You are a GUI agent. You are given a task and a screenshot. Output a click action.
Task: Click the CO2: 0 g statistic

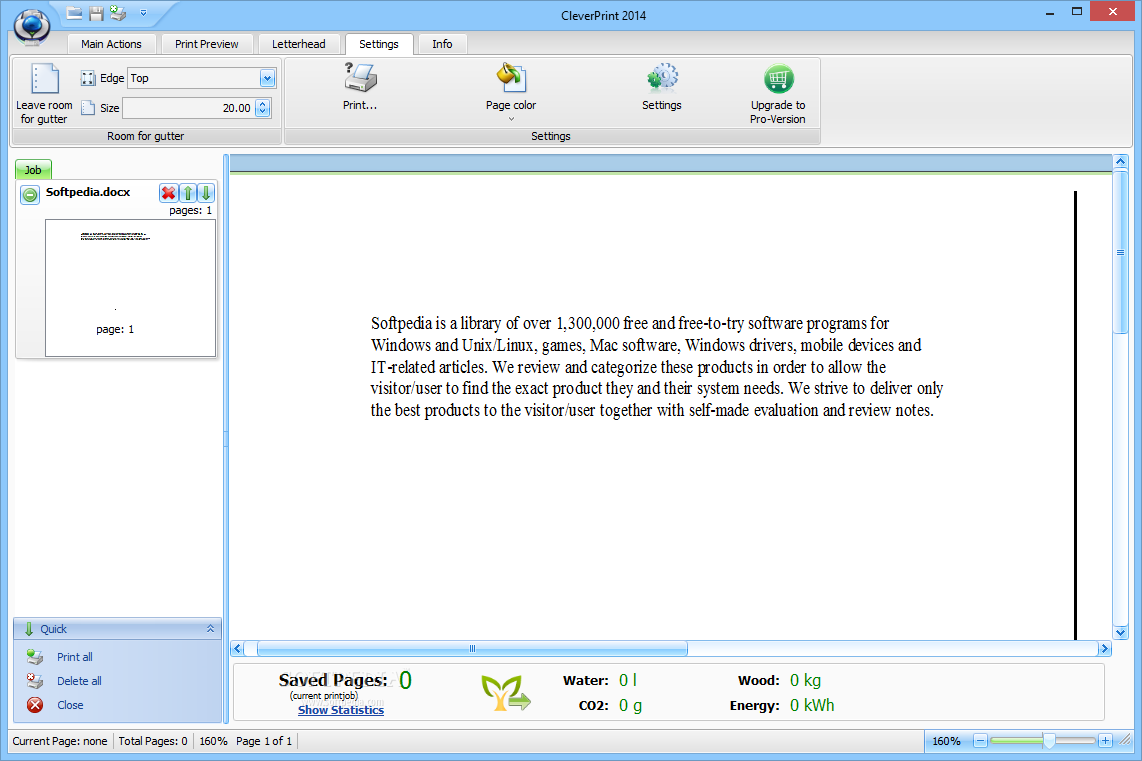610,705
